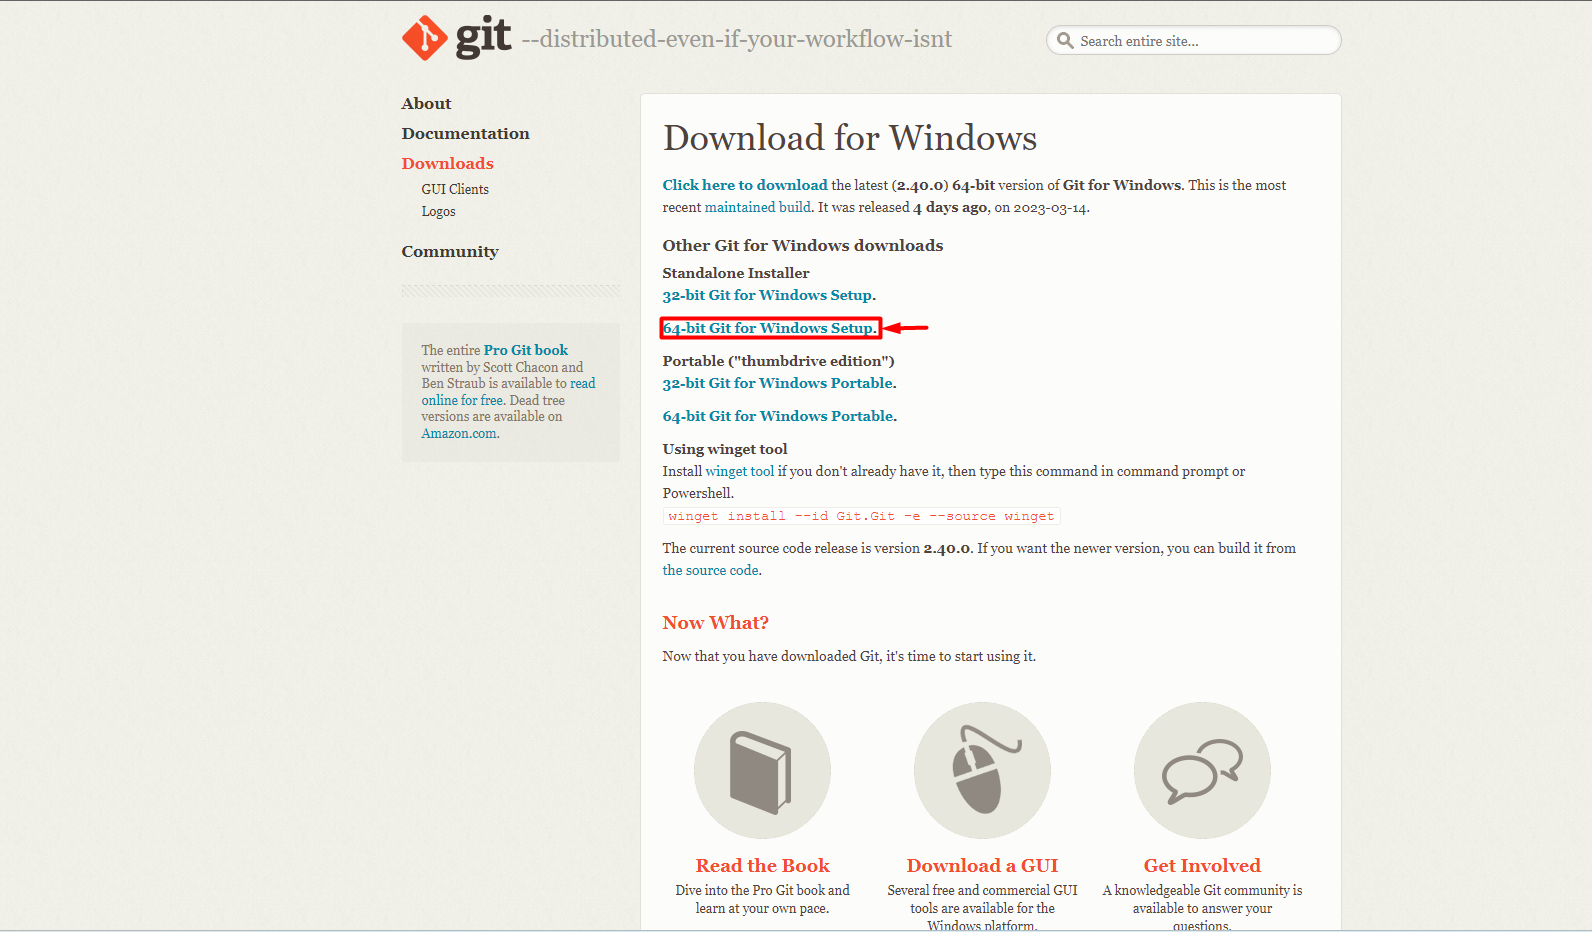Click into the Search entire site field

1193,41
